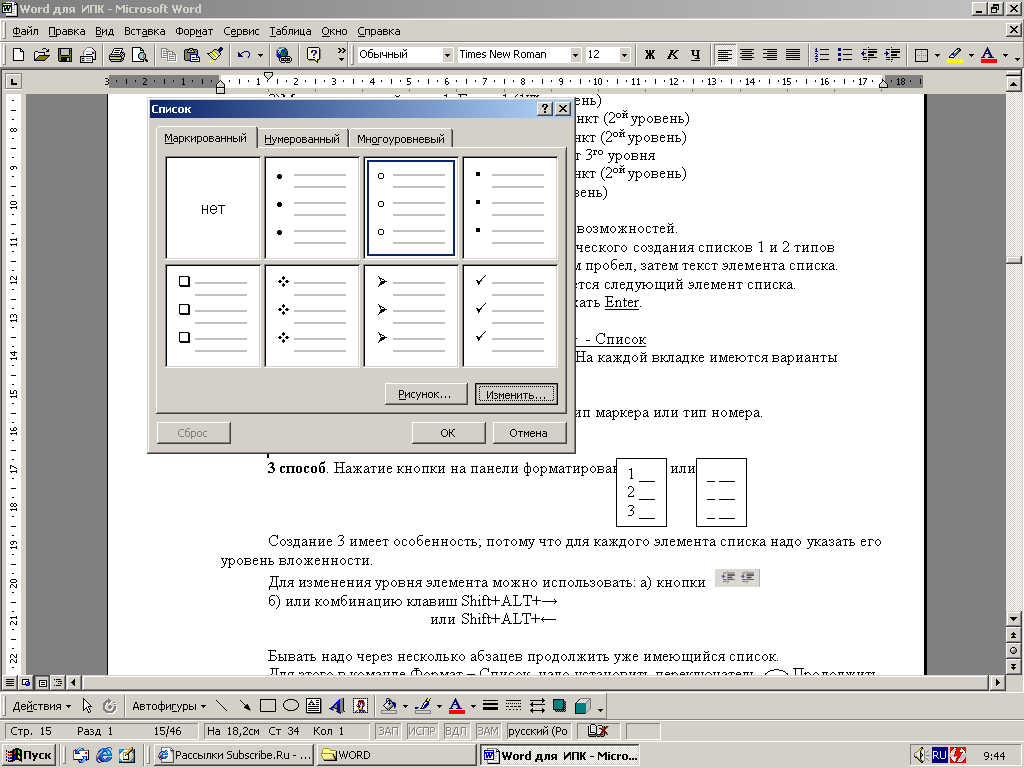The image size is (1024, 768).
Task: Click the Изменить... button
Action: coord(516,394)
